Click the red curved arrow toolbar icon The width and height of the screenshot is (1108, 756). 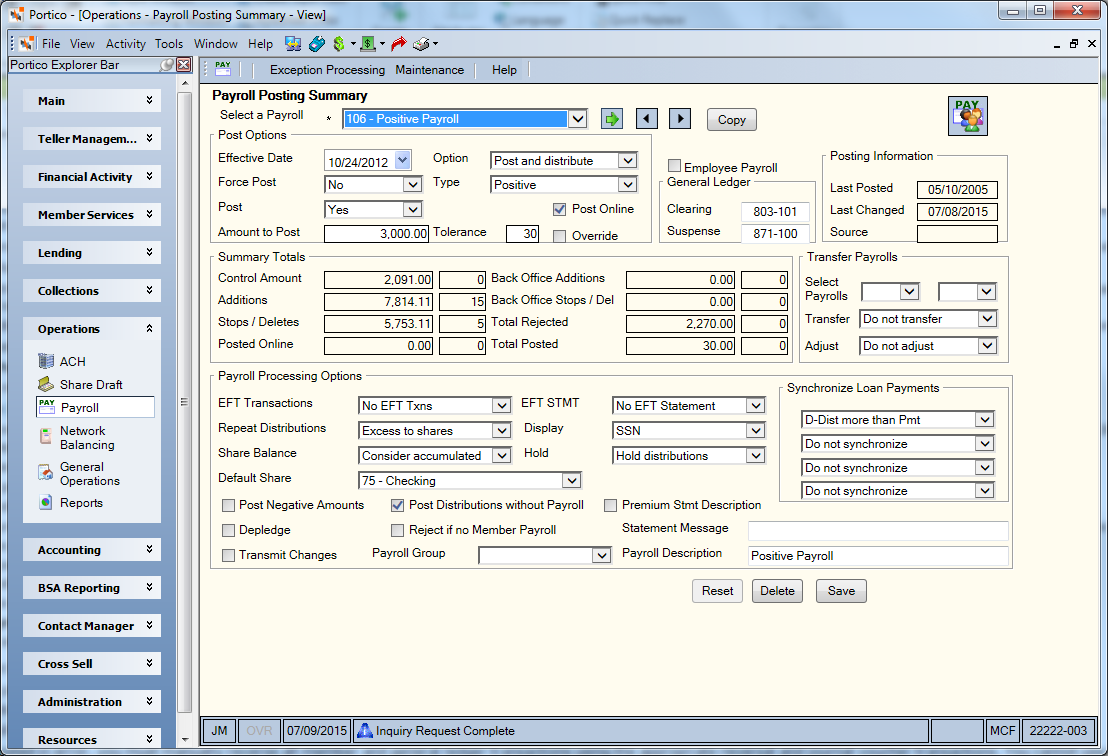pos(399,44)
